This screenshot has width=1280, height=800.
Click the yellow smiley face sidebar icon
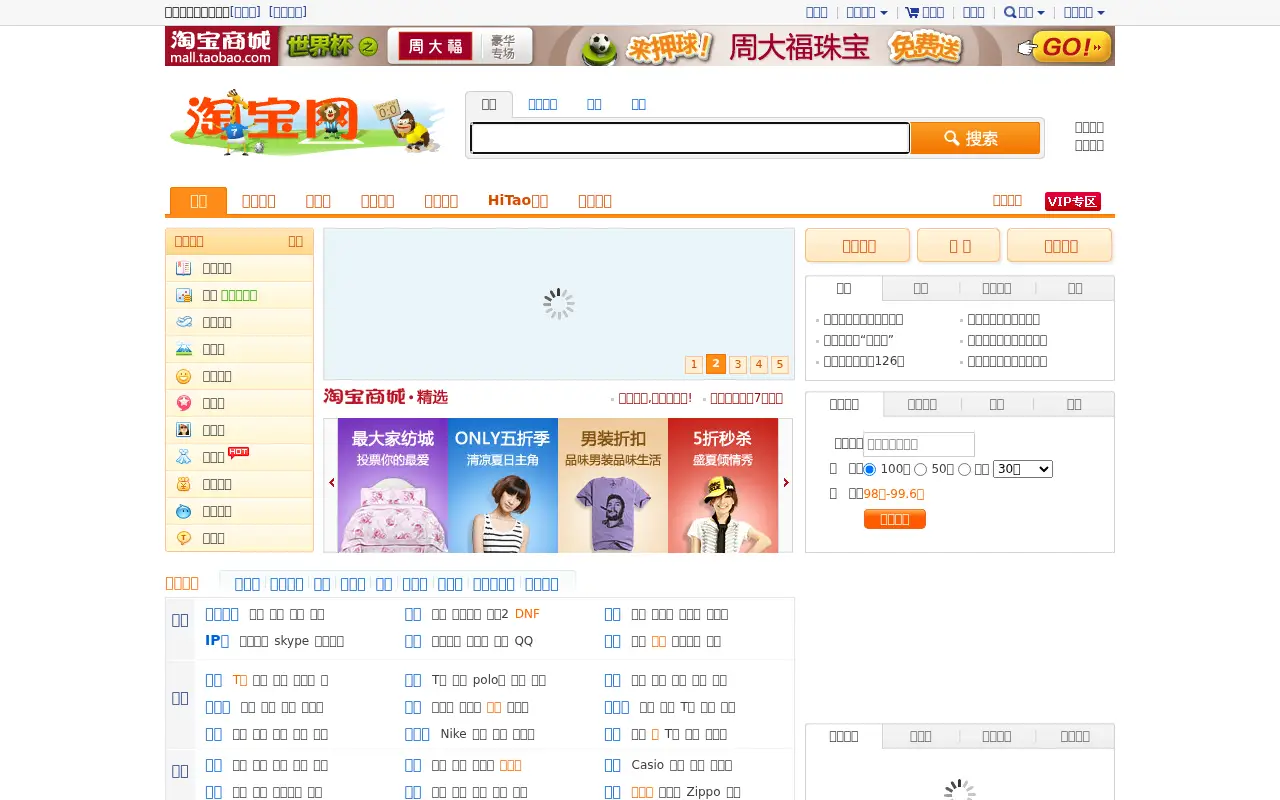point(183,376)
